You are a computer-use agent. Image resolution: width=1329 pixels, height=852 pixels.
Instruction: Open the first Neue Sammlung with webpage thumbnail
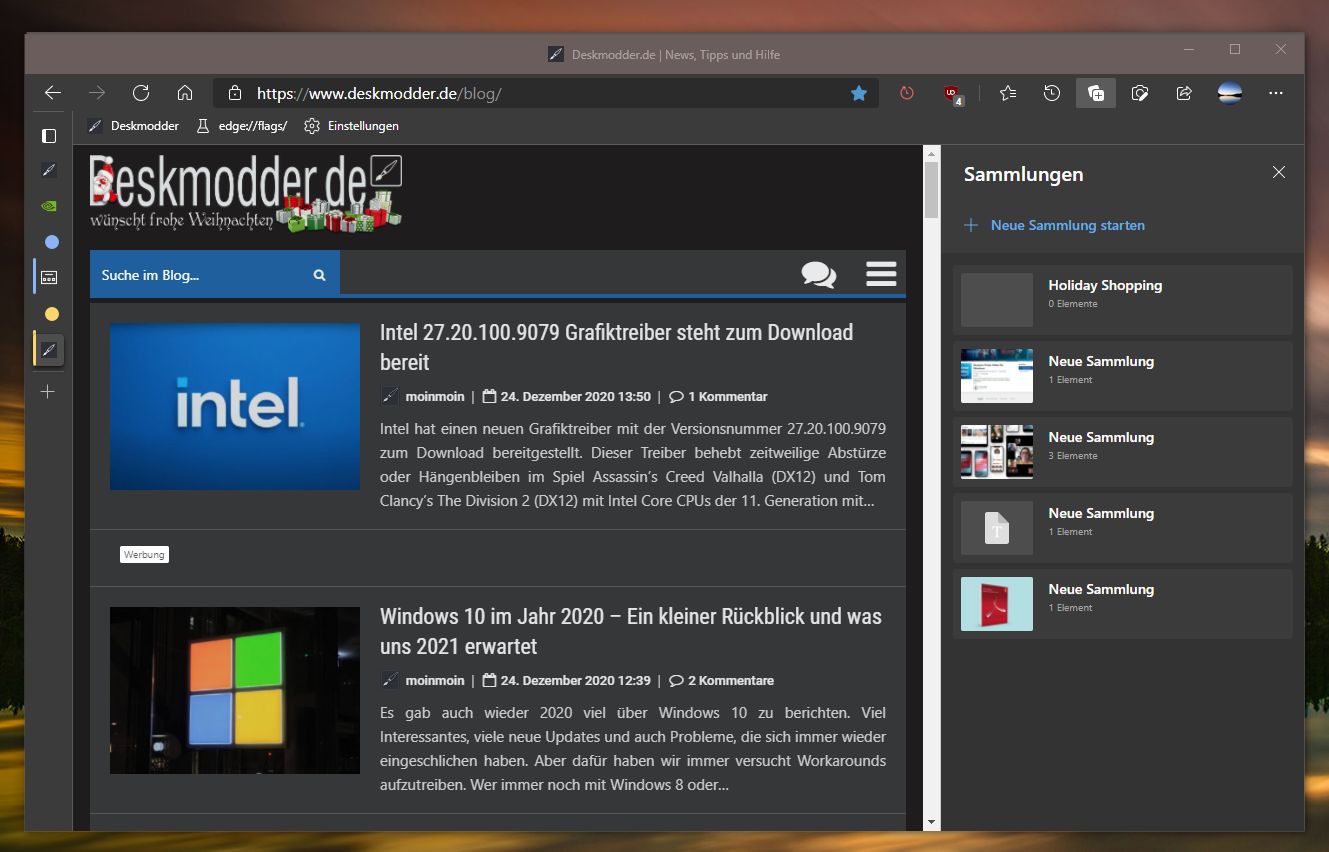1122,376
